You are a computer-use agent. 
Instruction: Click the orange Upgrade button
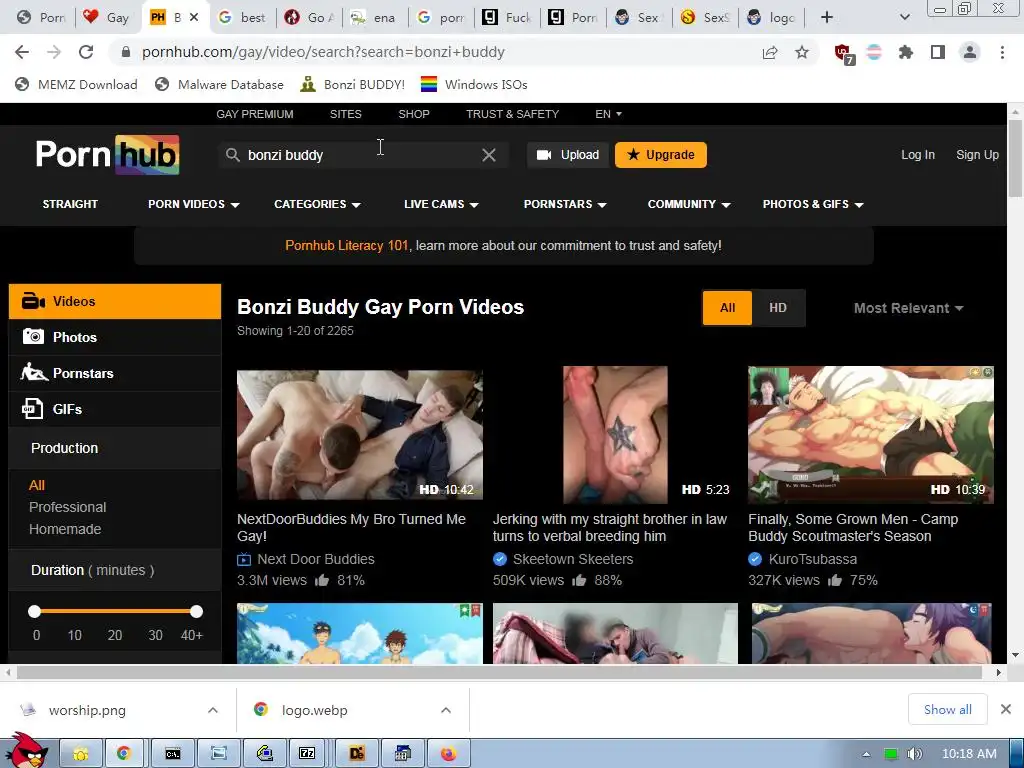[660, 155]
